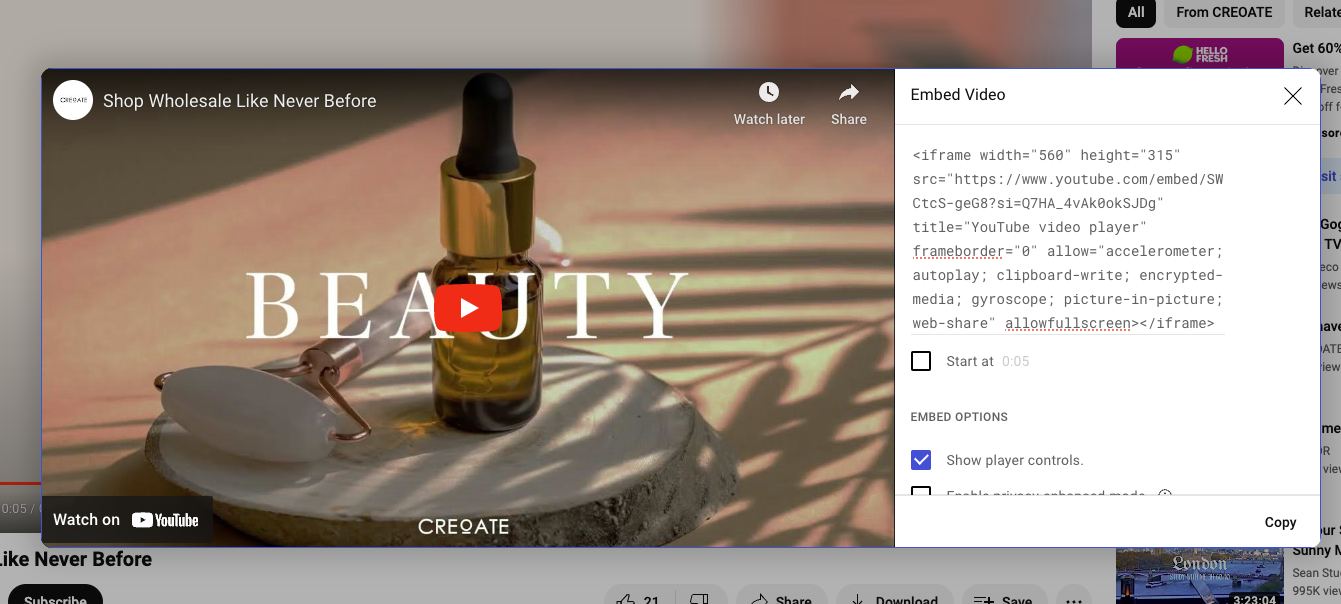The height and width of the screenshot is (604, 1341).
Task: Enable the "Start at" checkbox
Action: 921,361
